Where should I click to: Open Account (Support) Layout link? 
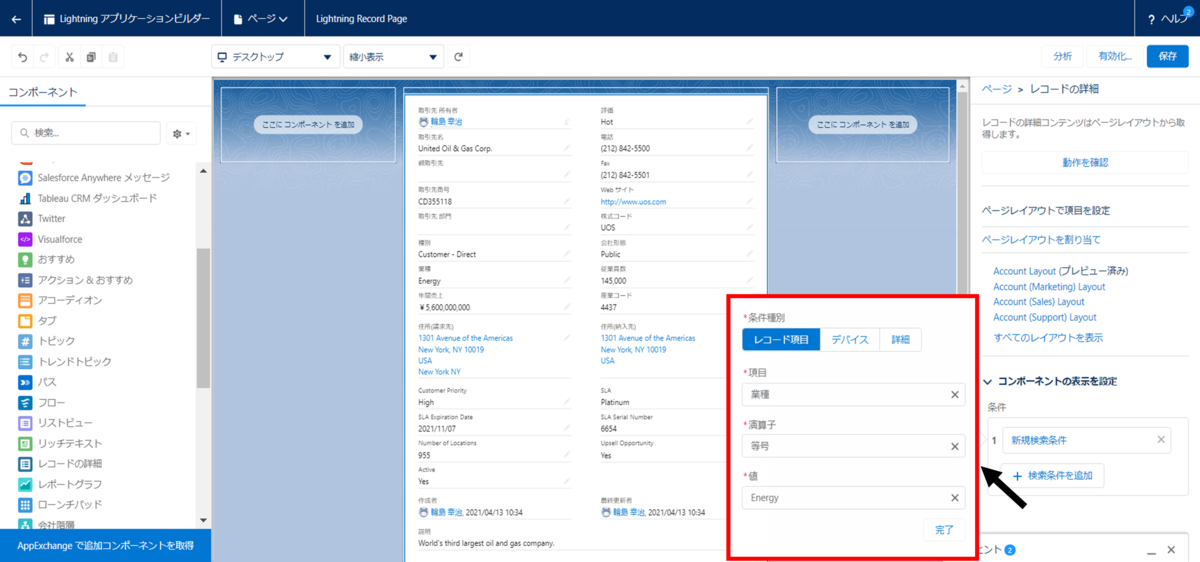coord(1043,317)
